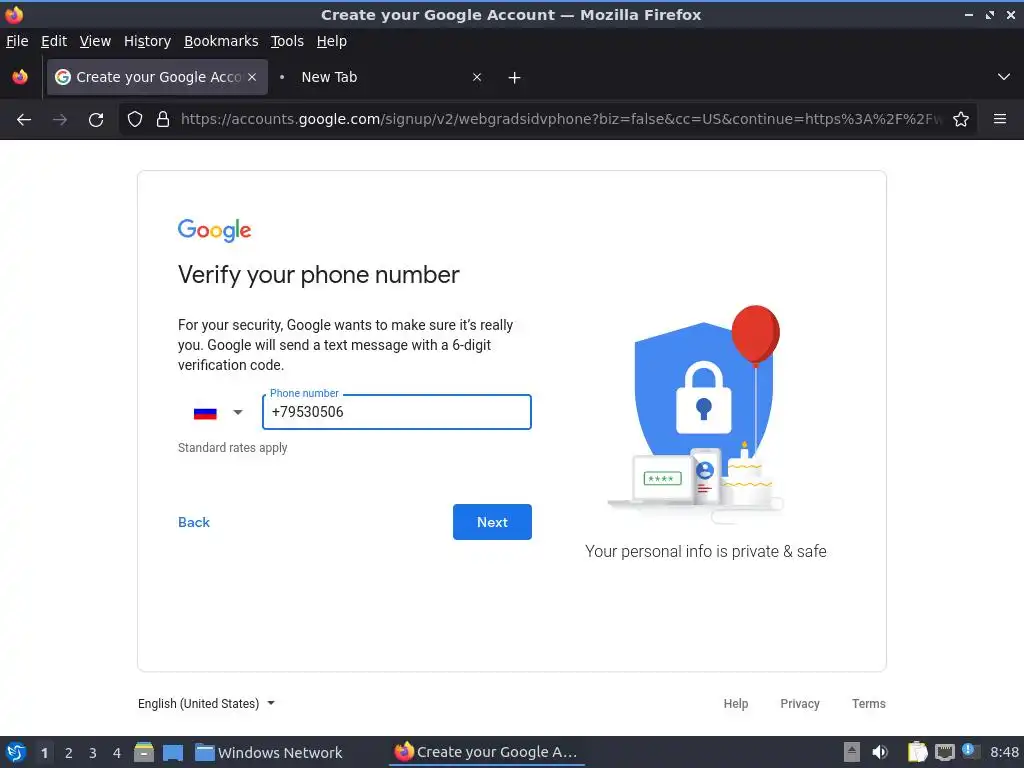This screenshot has width=1024, height=768.
Task: Open the Firefox View pinned icon
Action: pyautogui.click(x=20, y=77)
